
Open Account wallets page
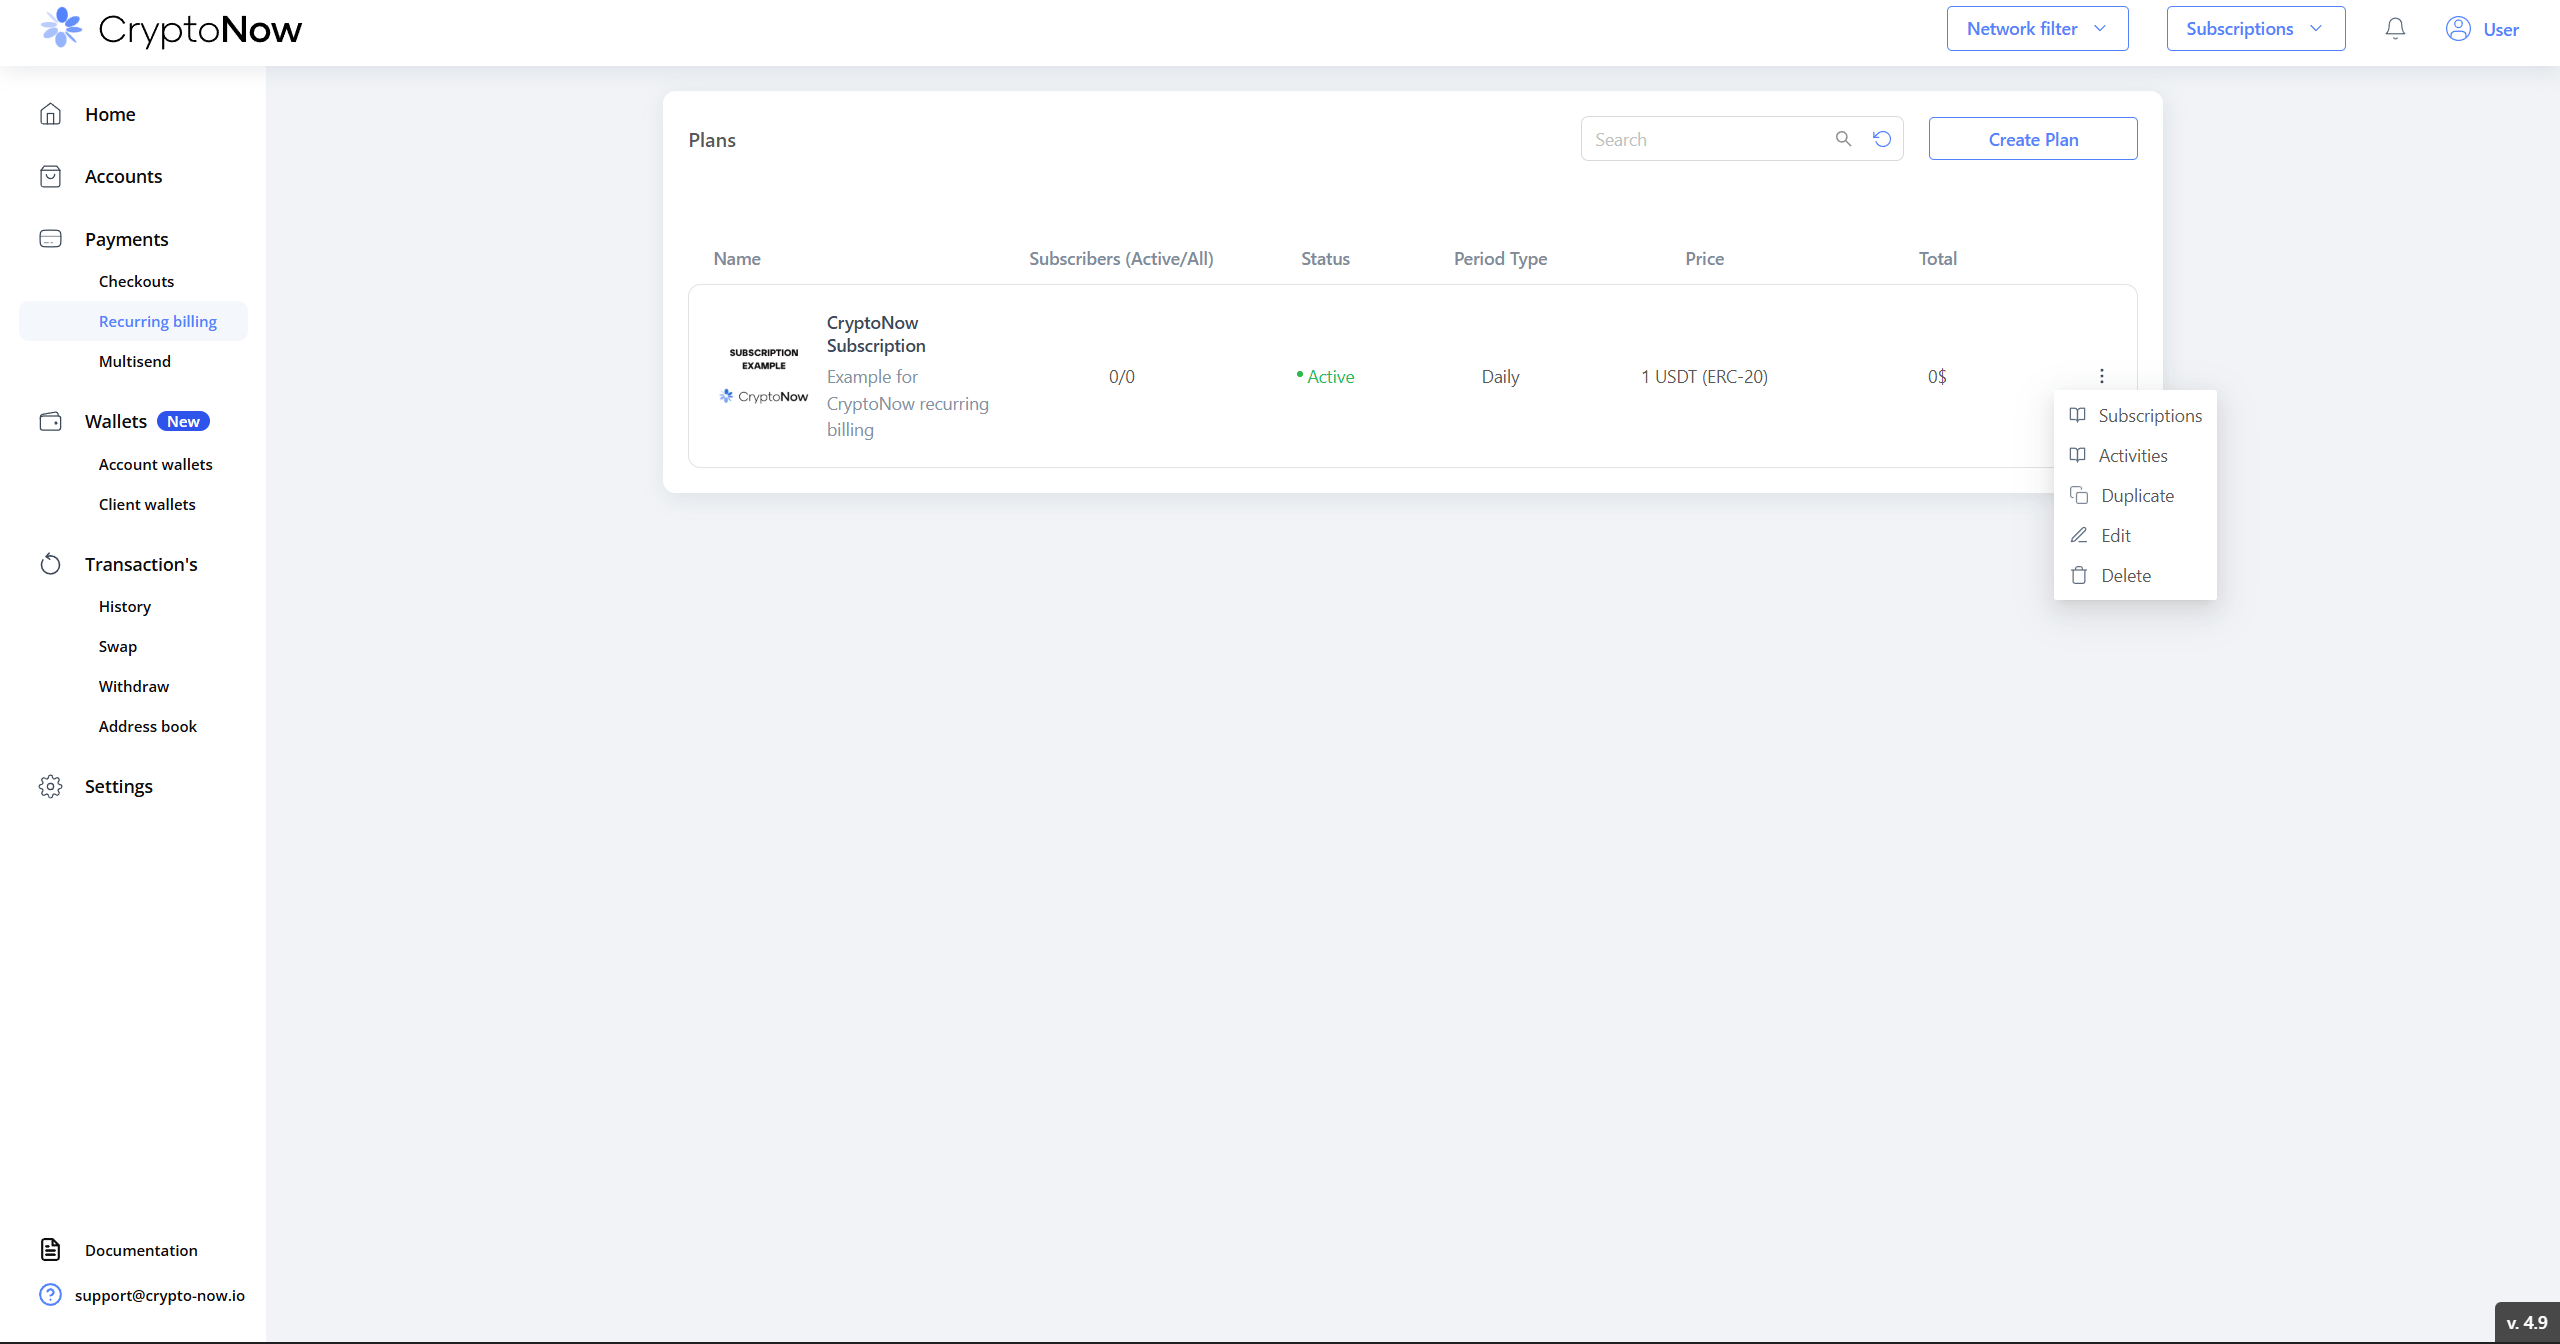pos(155,464)
